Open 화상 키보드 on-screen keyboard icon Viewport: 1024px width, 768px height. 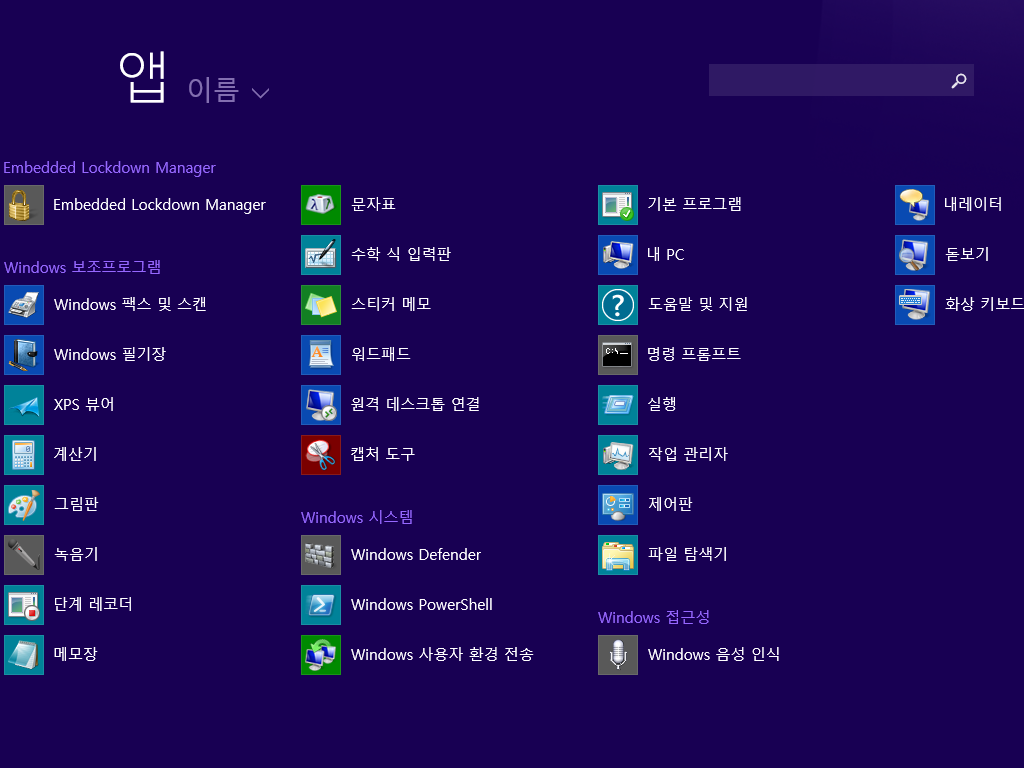(x=915, y=305)
